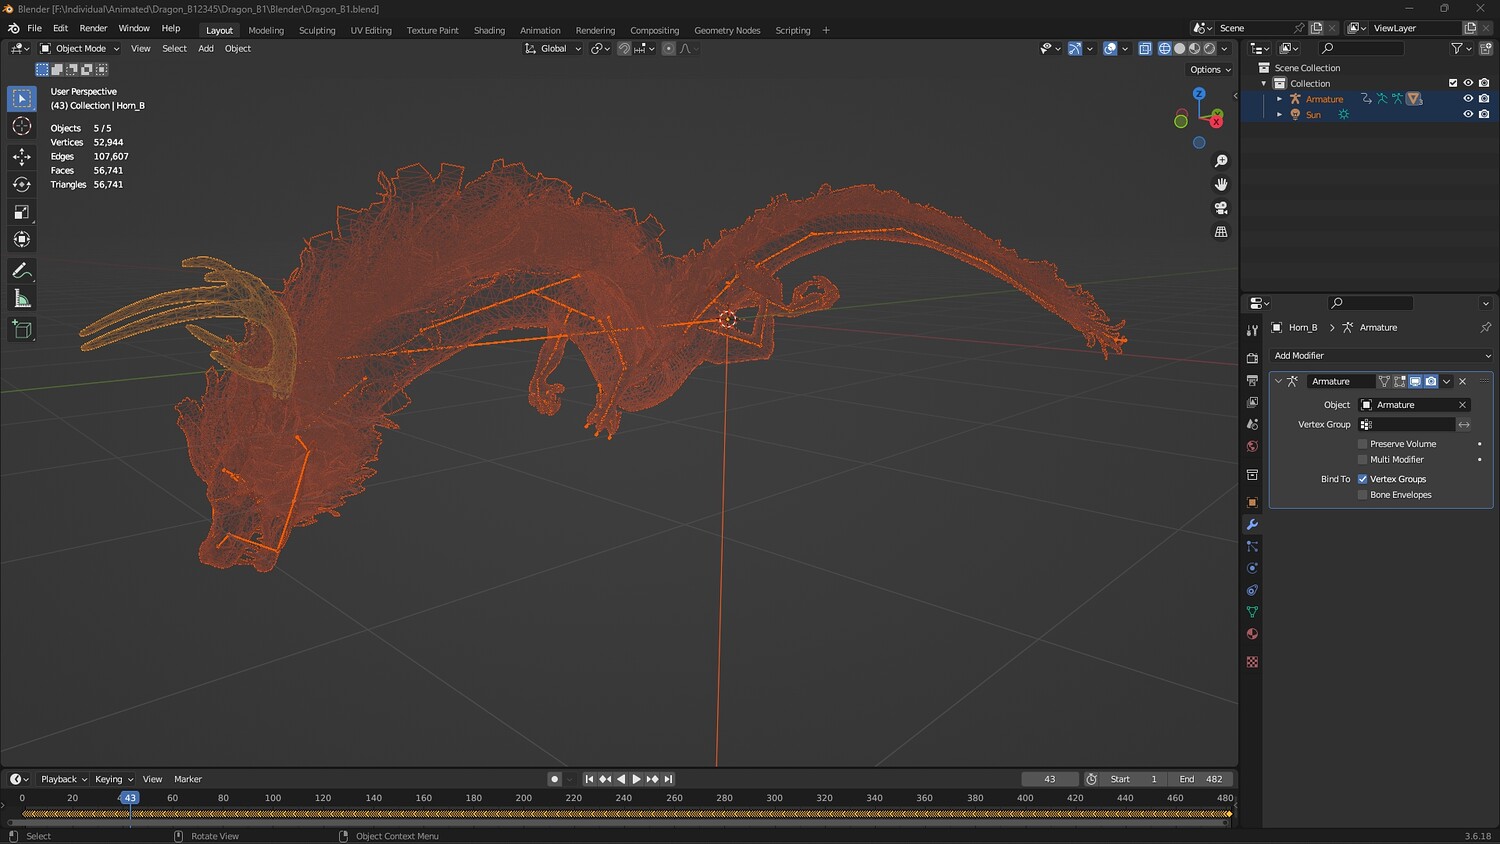Hide the Armature in the outliner
1500x844 pixels.
1468,99
